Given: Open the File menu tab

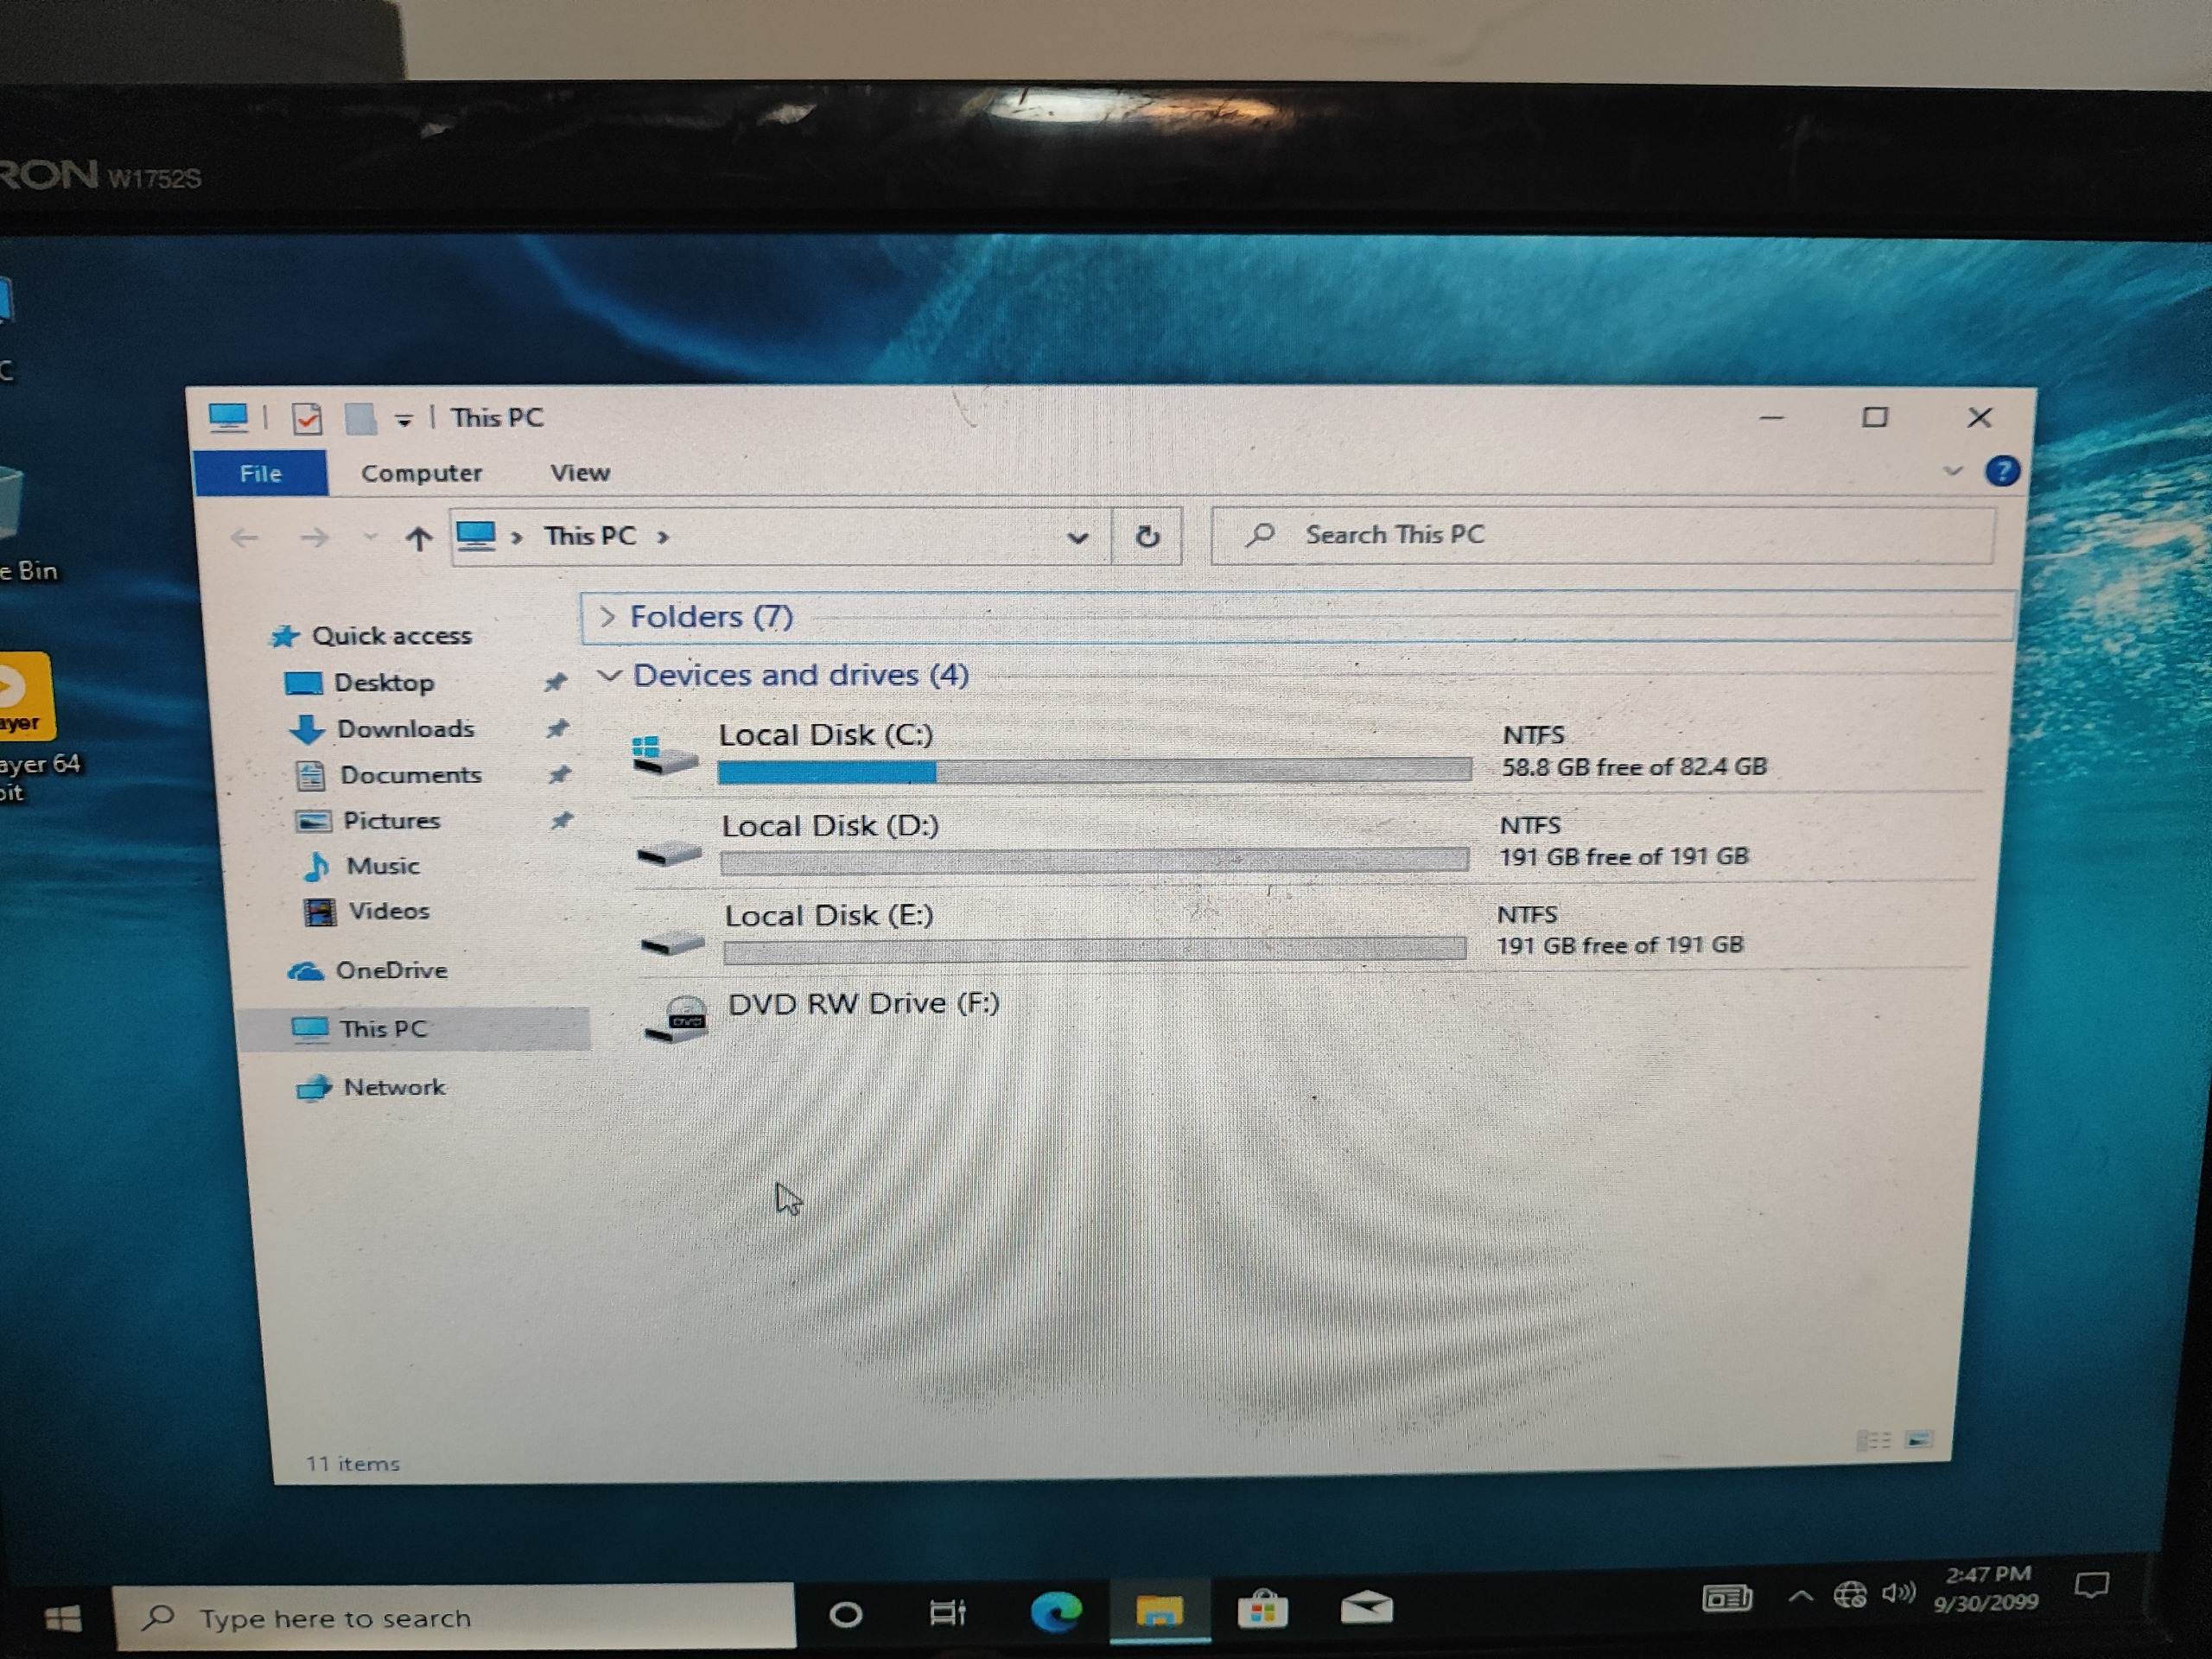Looking at the screenshot, I should coord(260,473).
